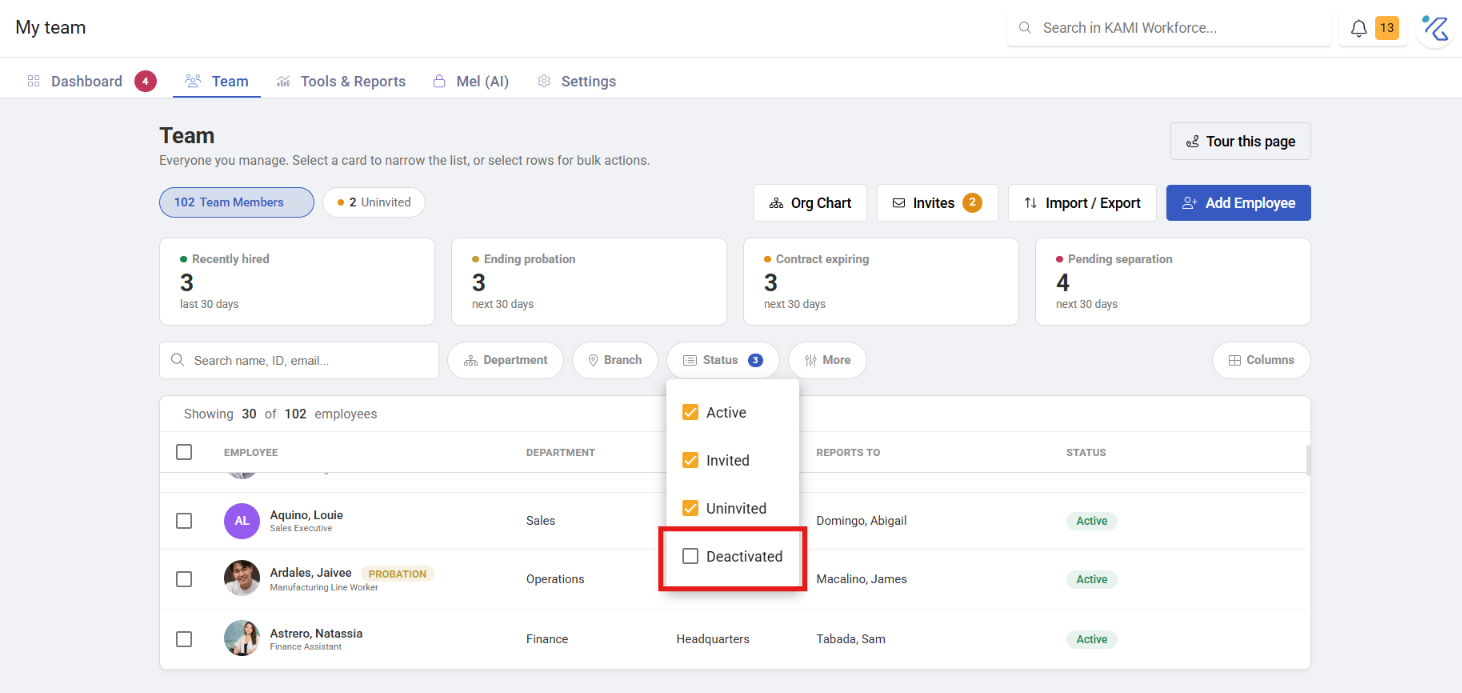The width and height of the screenshot is (1462, 693).
Task: Click the Add Employee button
Action: 1238,203
